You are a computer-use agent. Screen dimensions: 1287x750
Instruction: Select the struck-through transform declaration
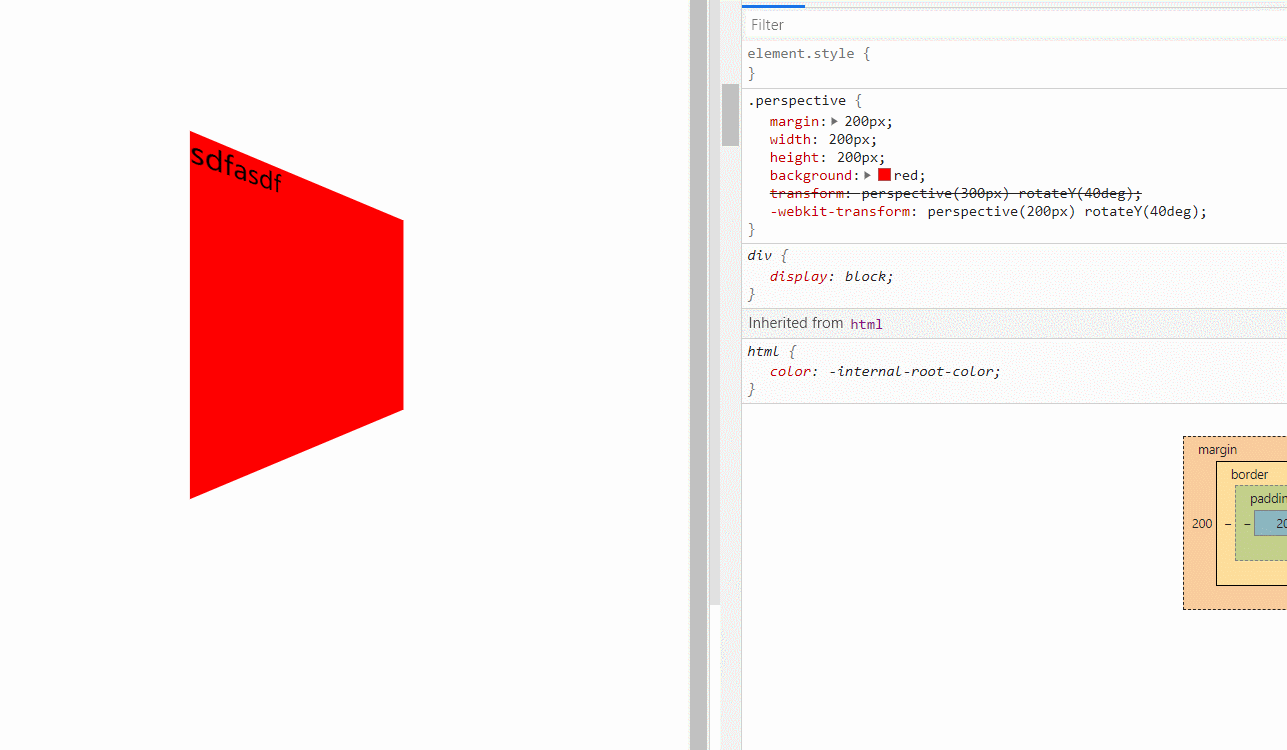pyautogui.click(x=955, y=193)
